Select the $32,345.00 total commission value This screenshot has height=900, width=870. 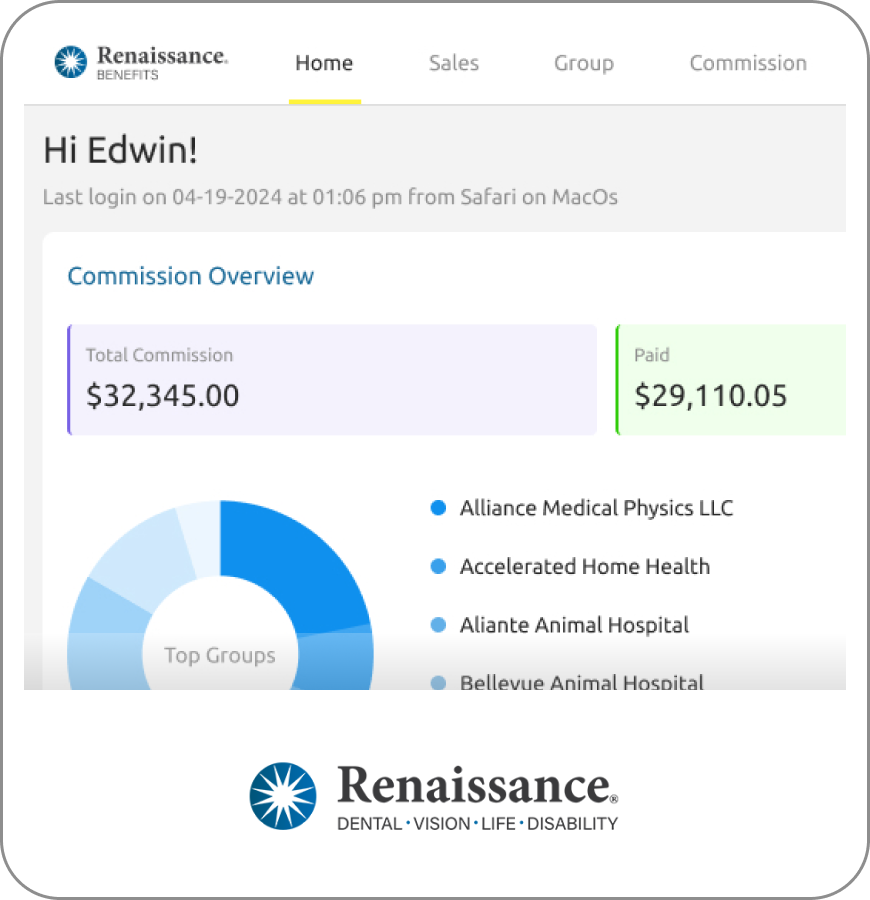[162, 396]
